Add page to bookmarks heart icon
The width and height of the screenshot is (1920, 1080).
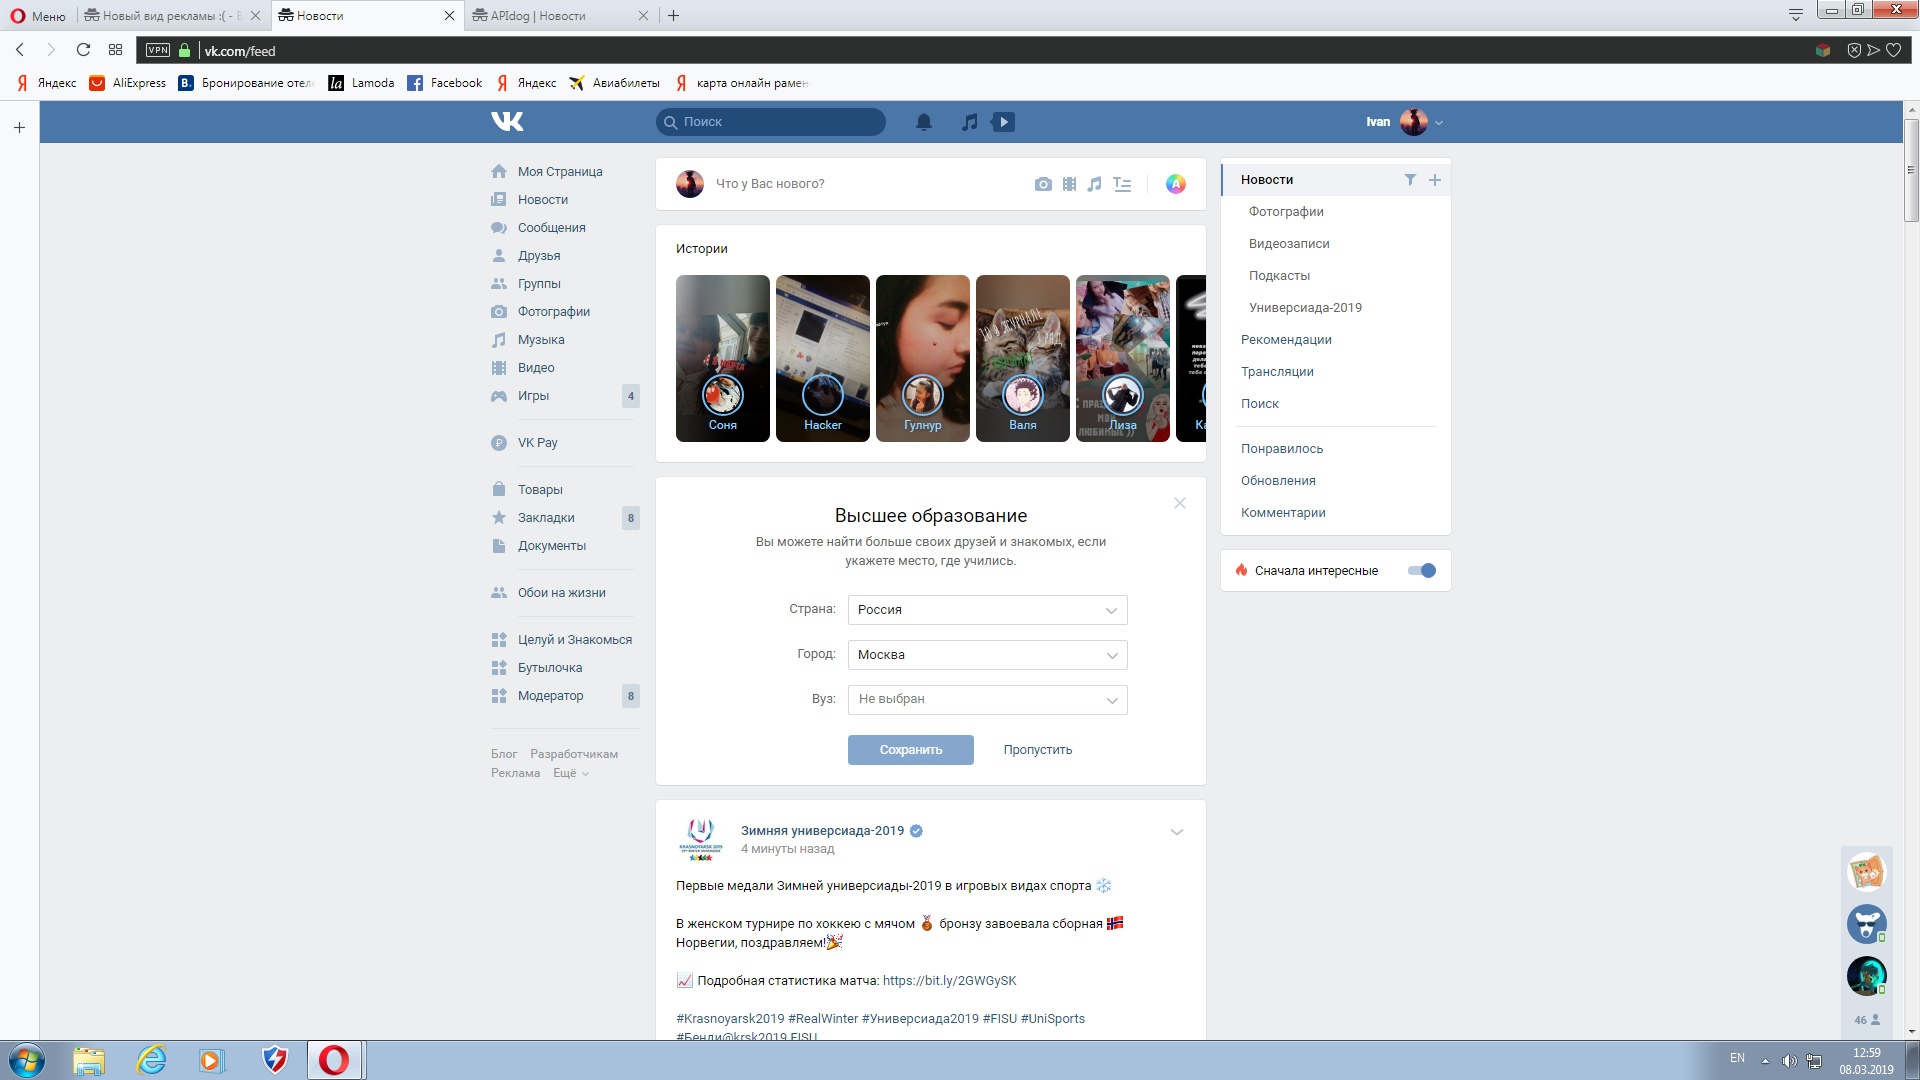click(1893, 50)
